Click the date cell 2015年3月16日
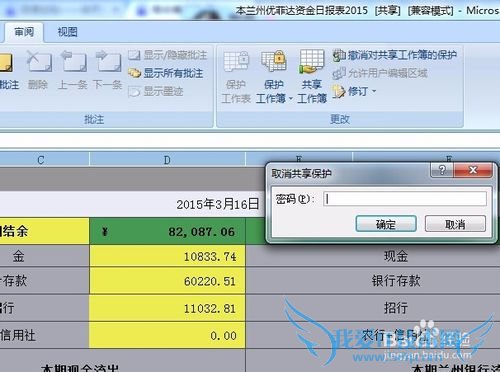 tap(217, 204)
